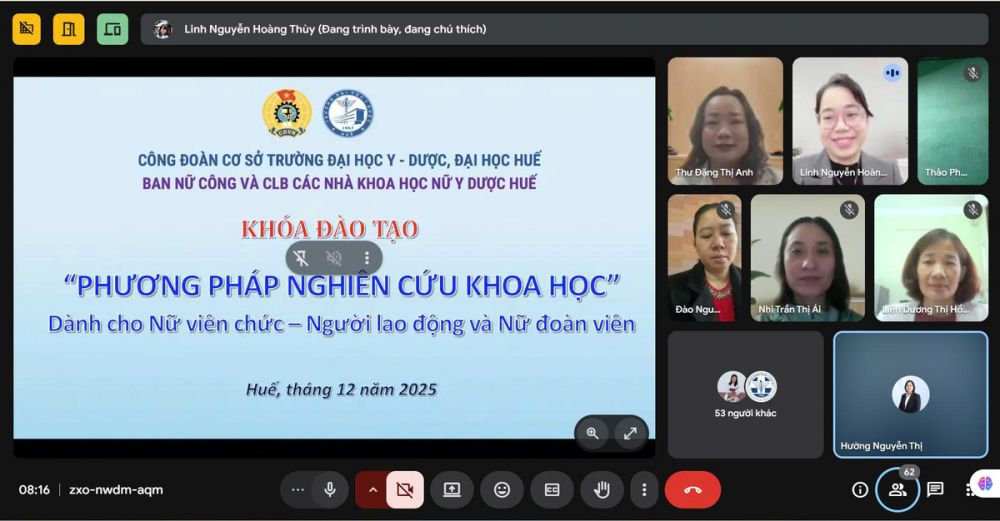Open the in-call chat panel
Image resolution: width=1000 pixels, height=521 pixels.
[935, 490]
